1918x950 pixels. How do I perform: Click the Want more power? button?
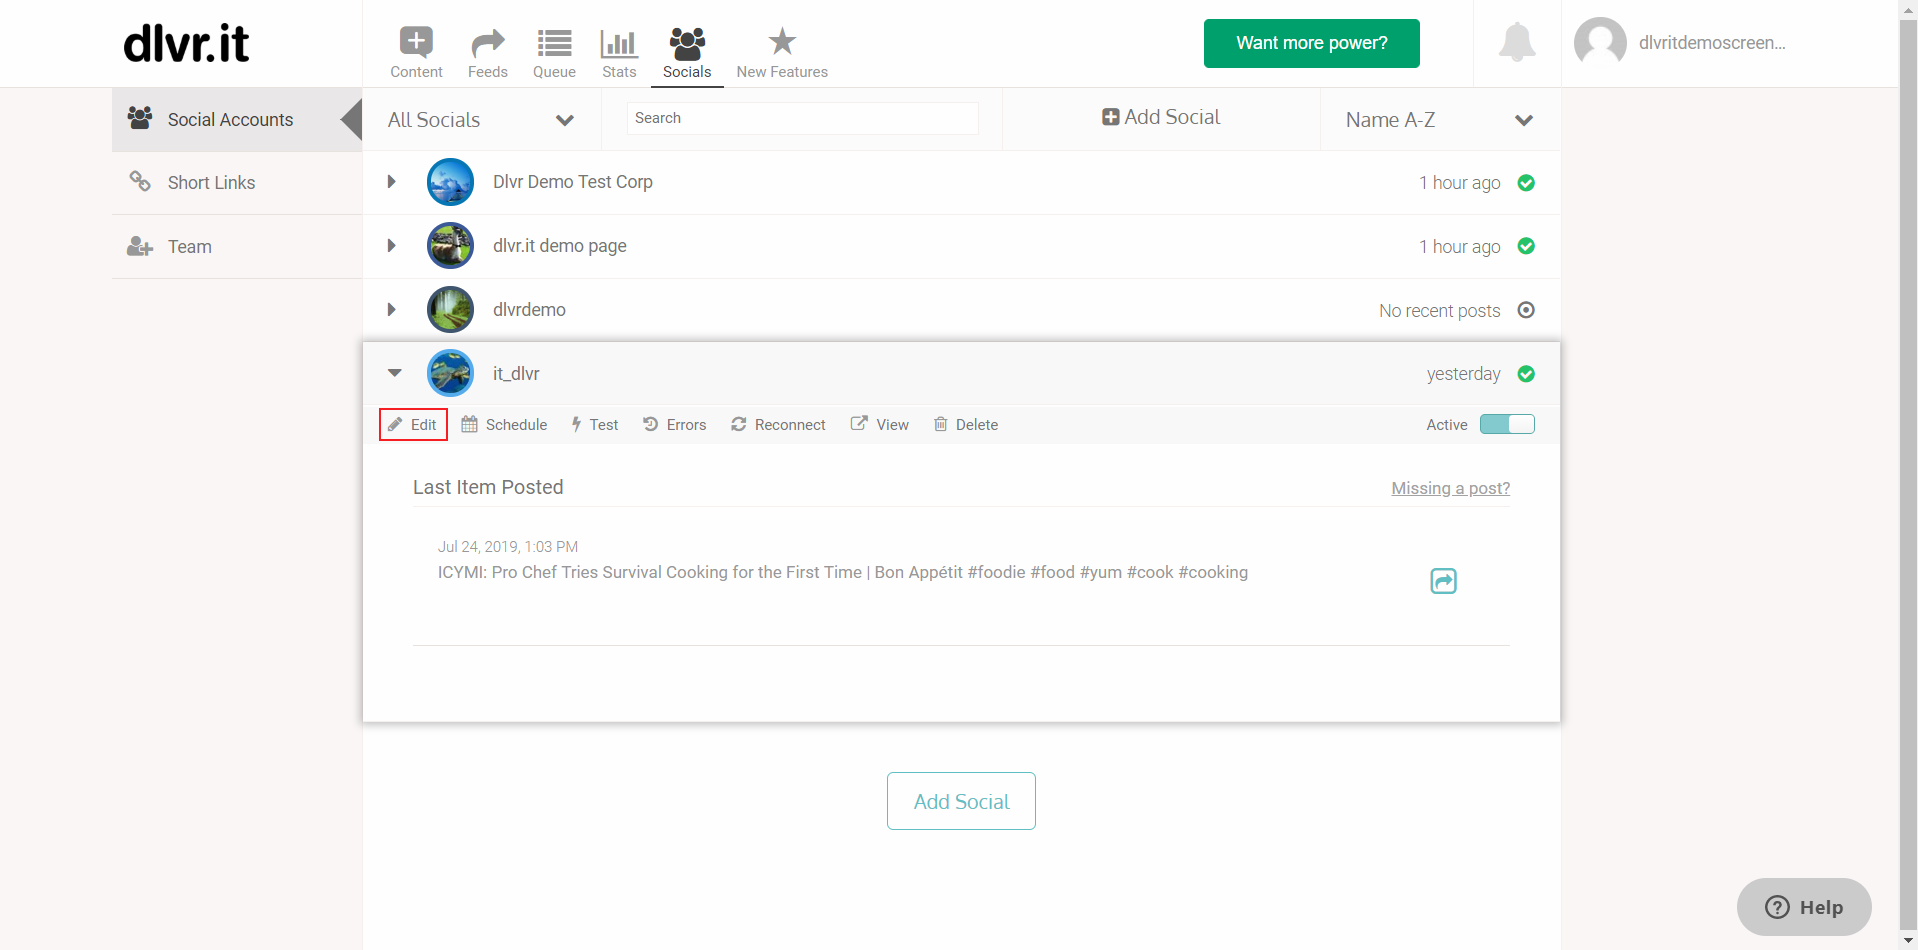(x=1311, y=43)
